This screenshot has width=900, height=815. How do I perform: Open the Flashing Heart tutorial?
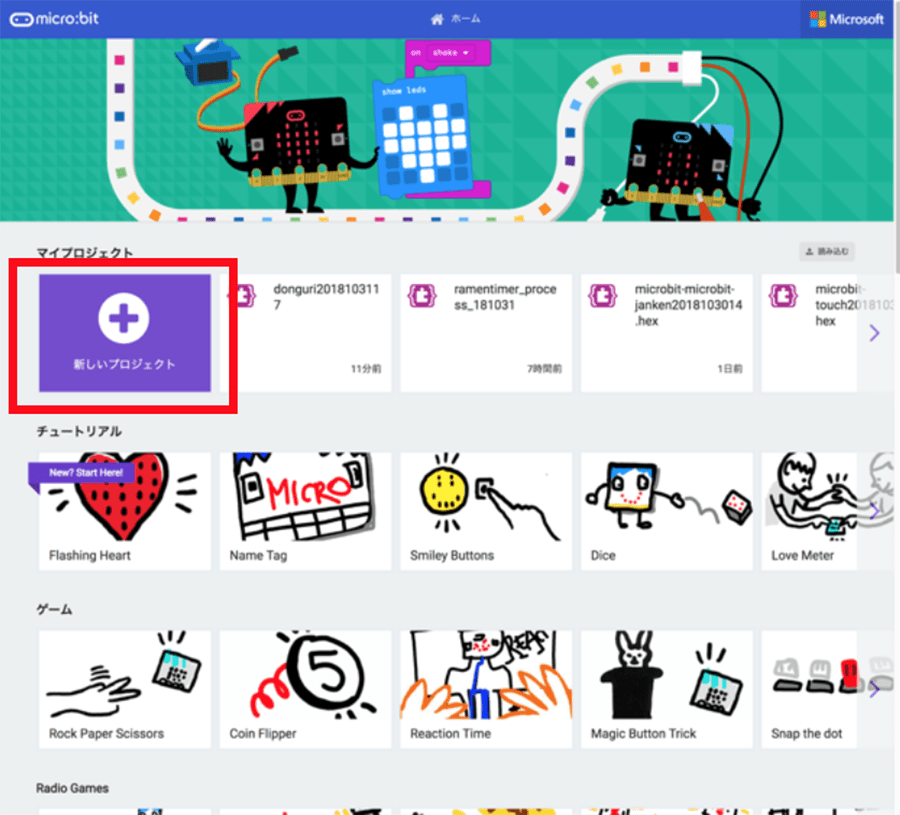125,511
